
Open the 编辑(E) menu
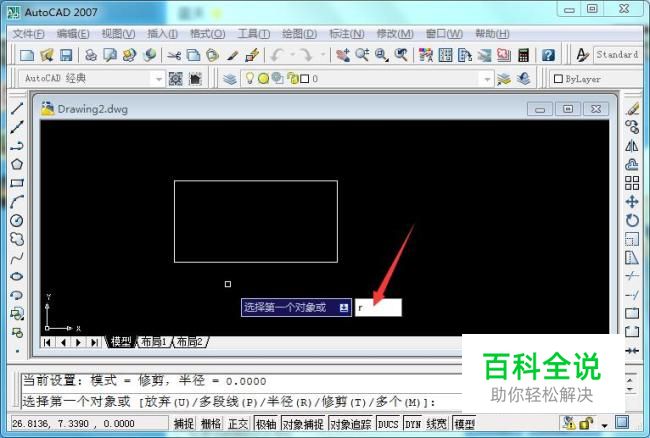(73, 34)
